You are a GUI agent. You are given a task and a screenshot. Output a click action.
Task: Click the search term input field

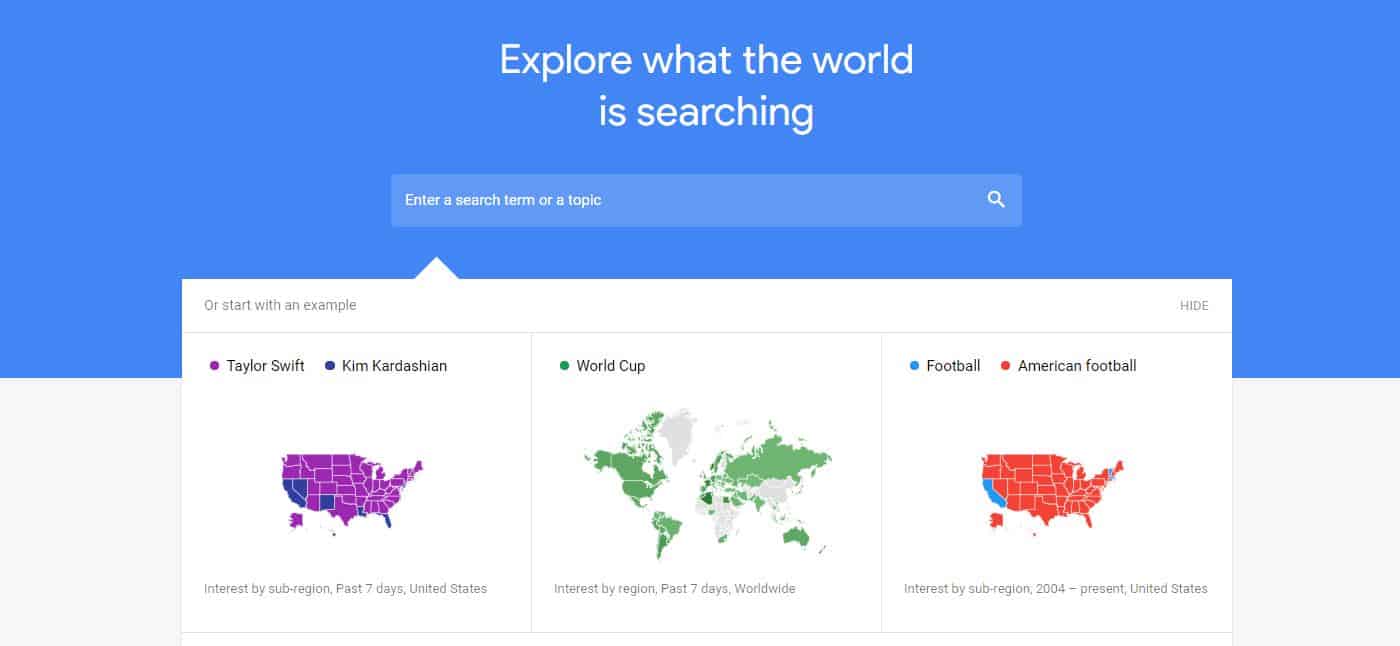[706, 200]
